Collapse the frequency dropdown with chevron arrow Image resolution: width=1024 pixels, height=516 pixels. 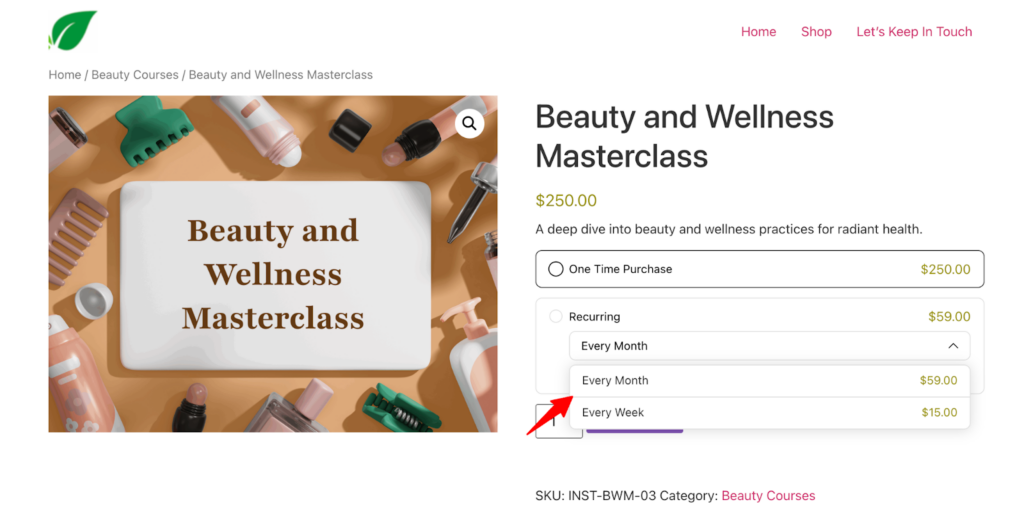tap(953, 346)
